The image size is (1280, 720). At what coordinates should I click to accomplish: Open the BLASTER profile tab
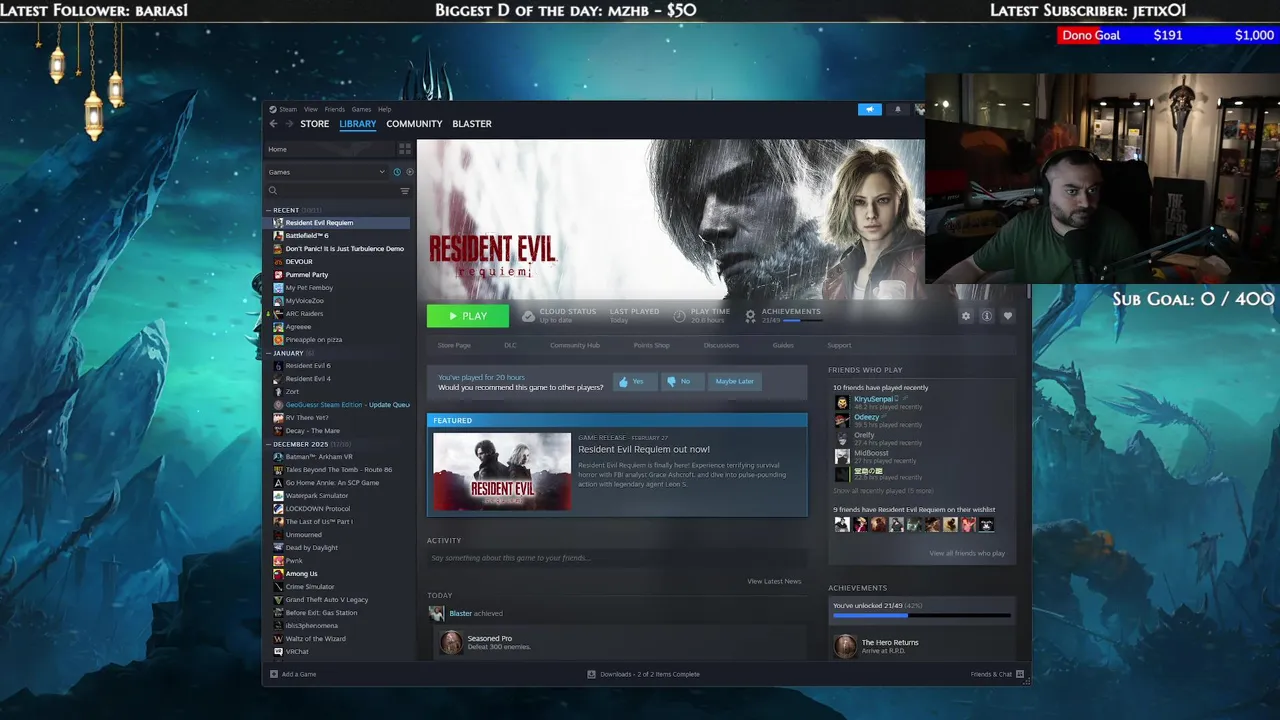472,124
